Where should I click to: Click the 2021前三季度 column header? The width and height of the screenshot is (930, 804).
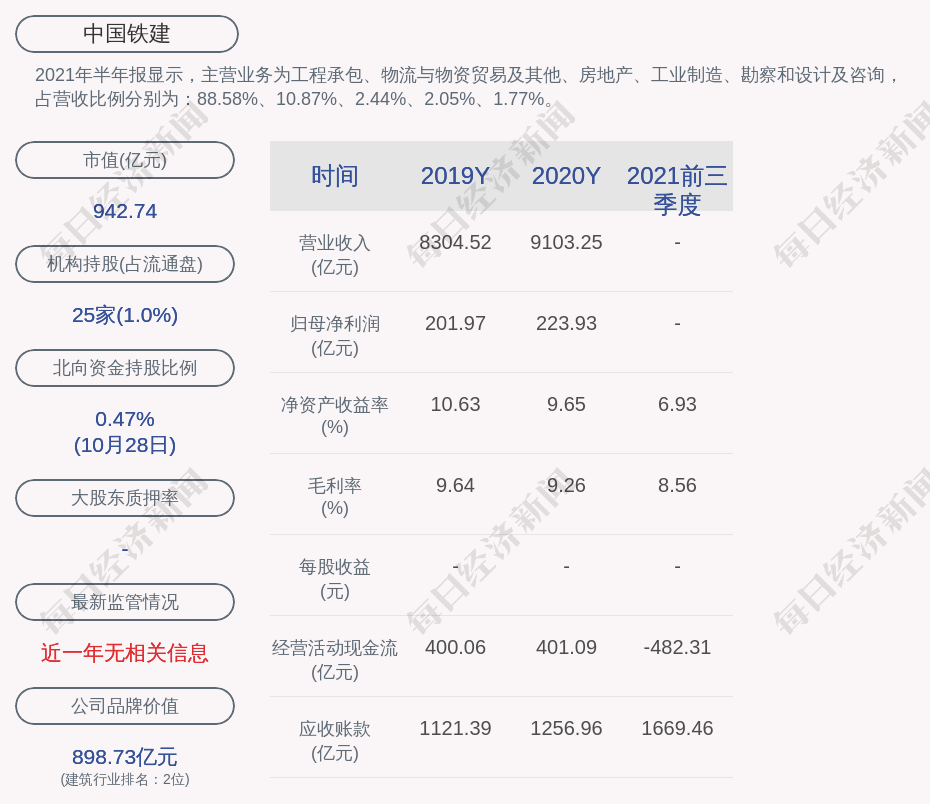(677, 190)
